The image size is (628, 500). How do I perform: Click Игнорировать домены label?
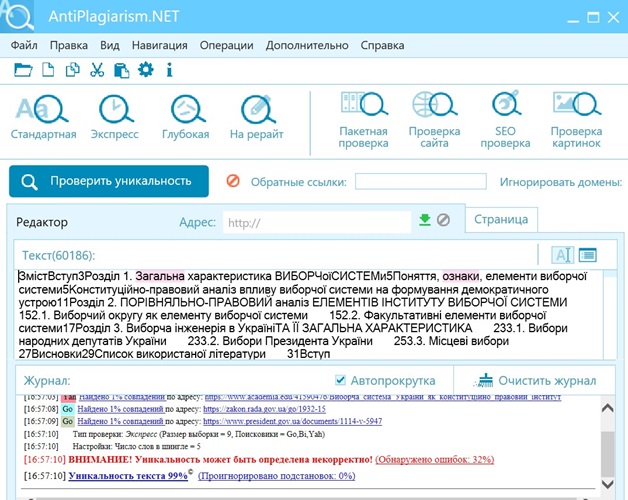[x=561, y=182]
